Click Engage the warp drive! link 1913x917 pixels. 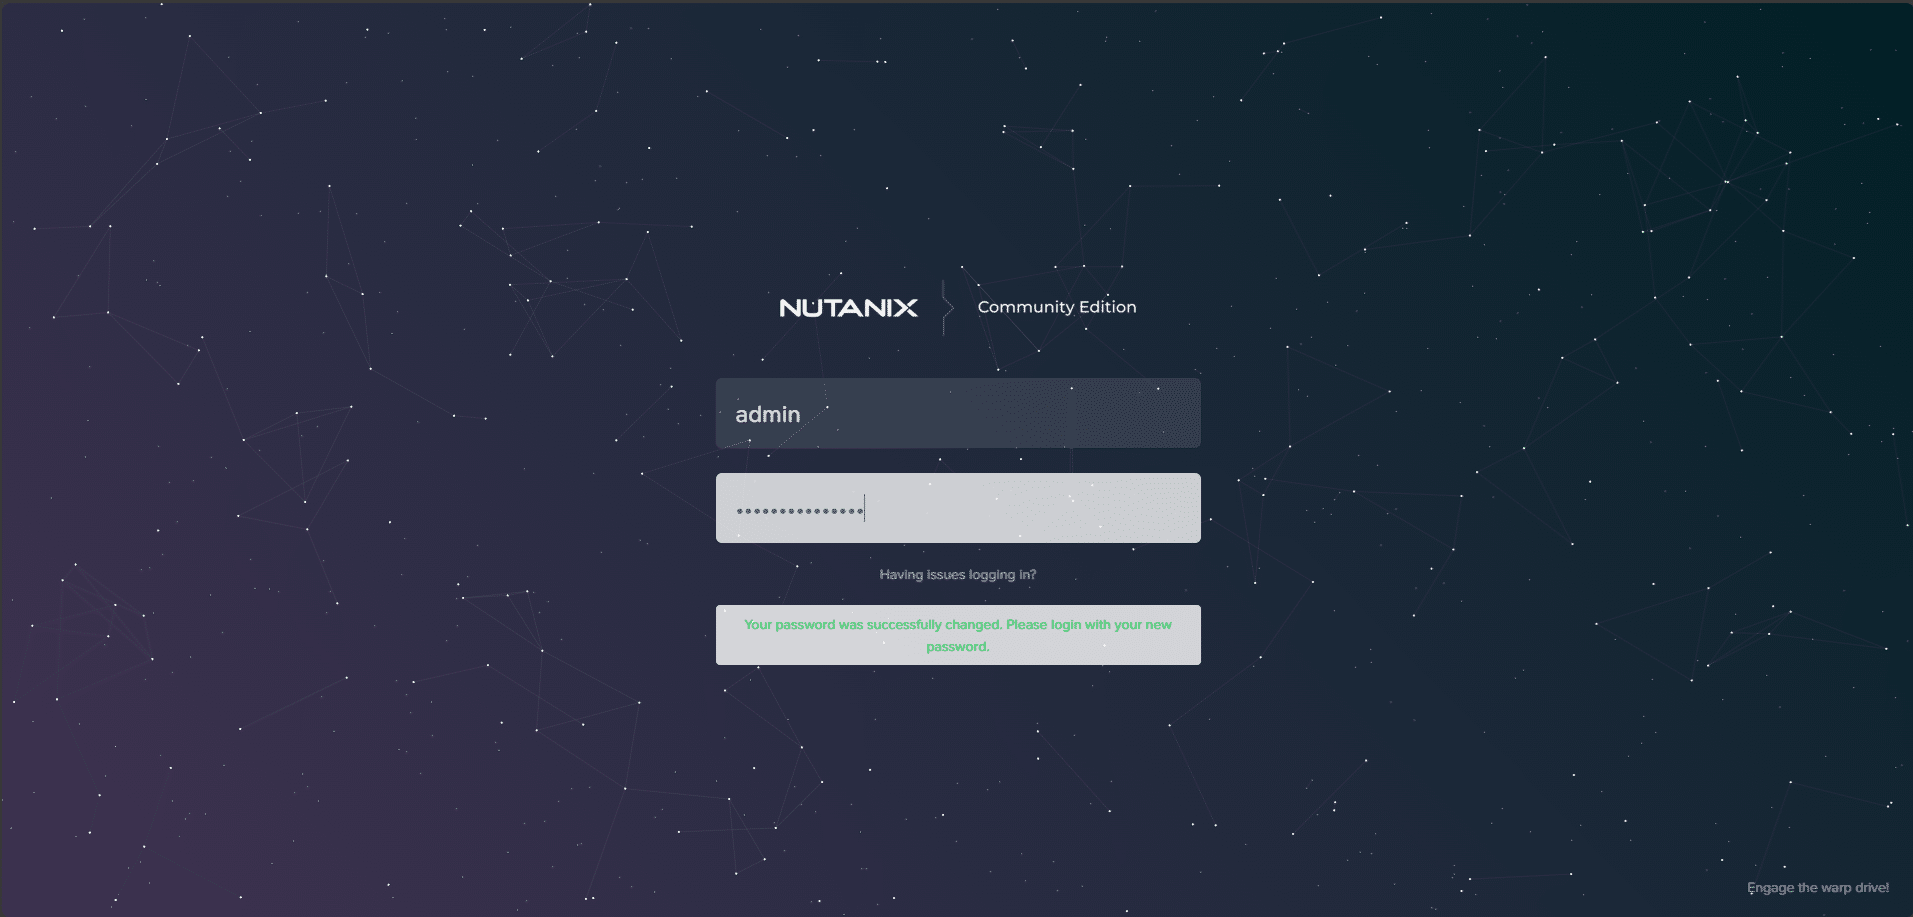click(x=1817, y=888)
